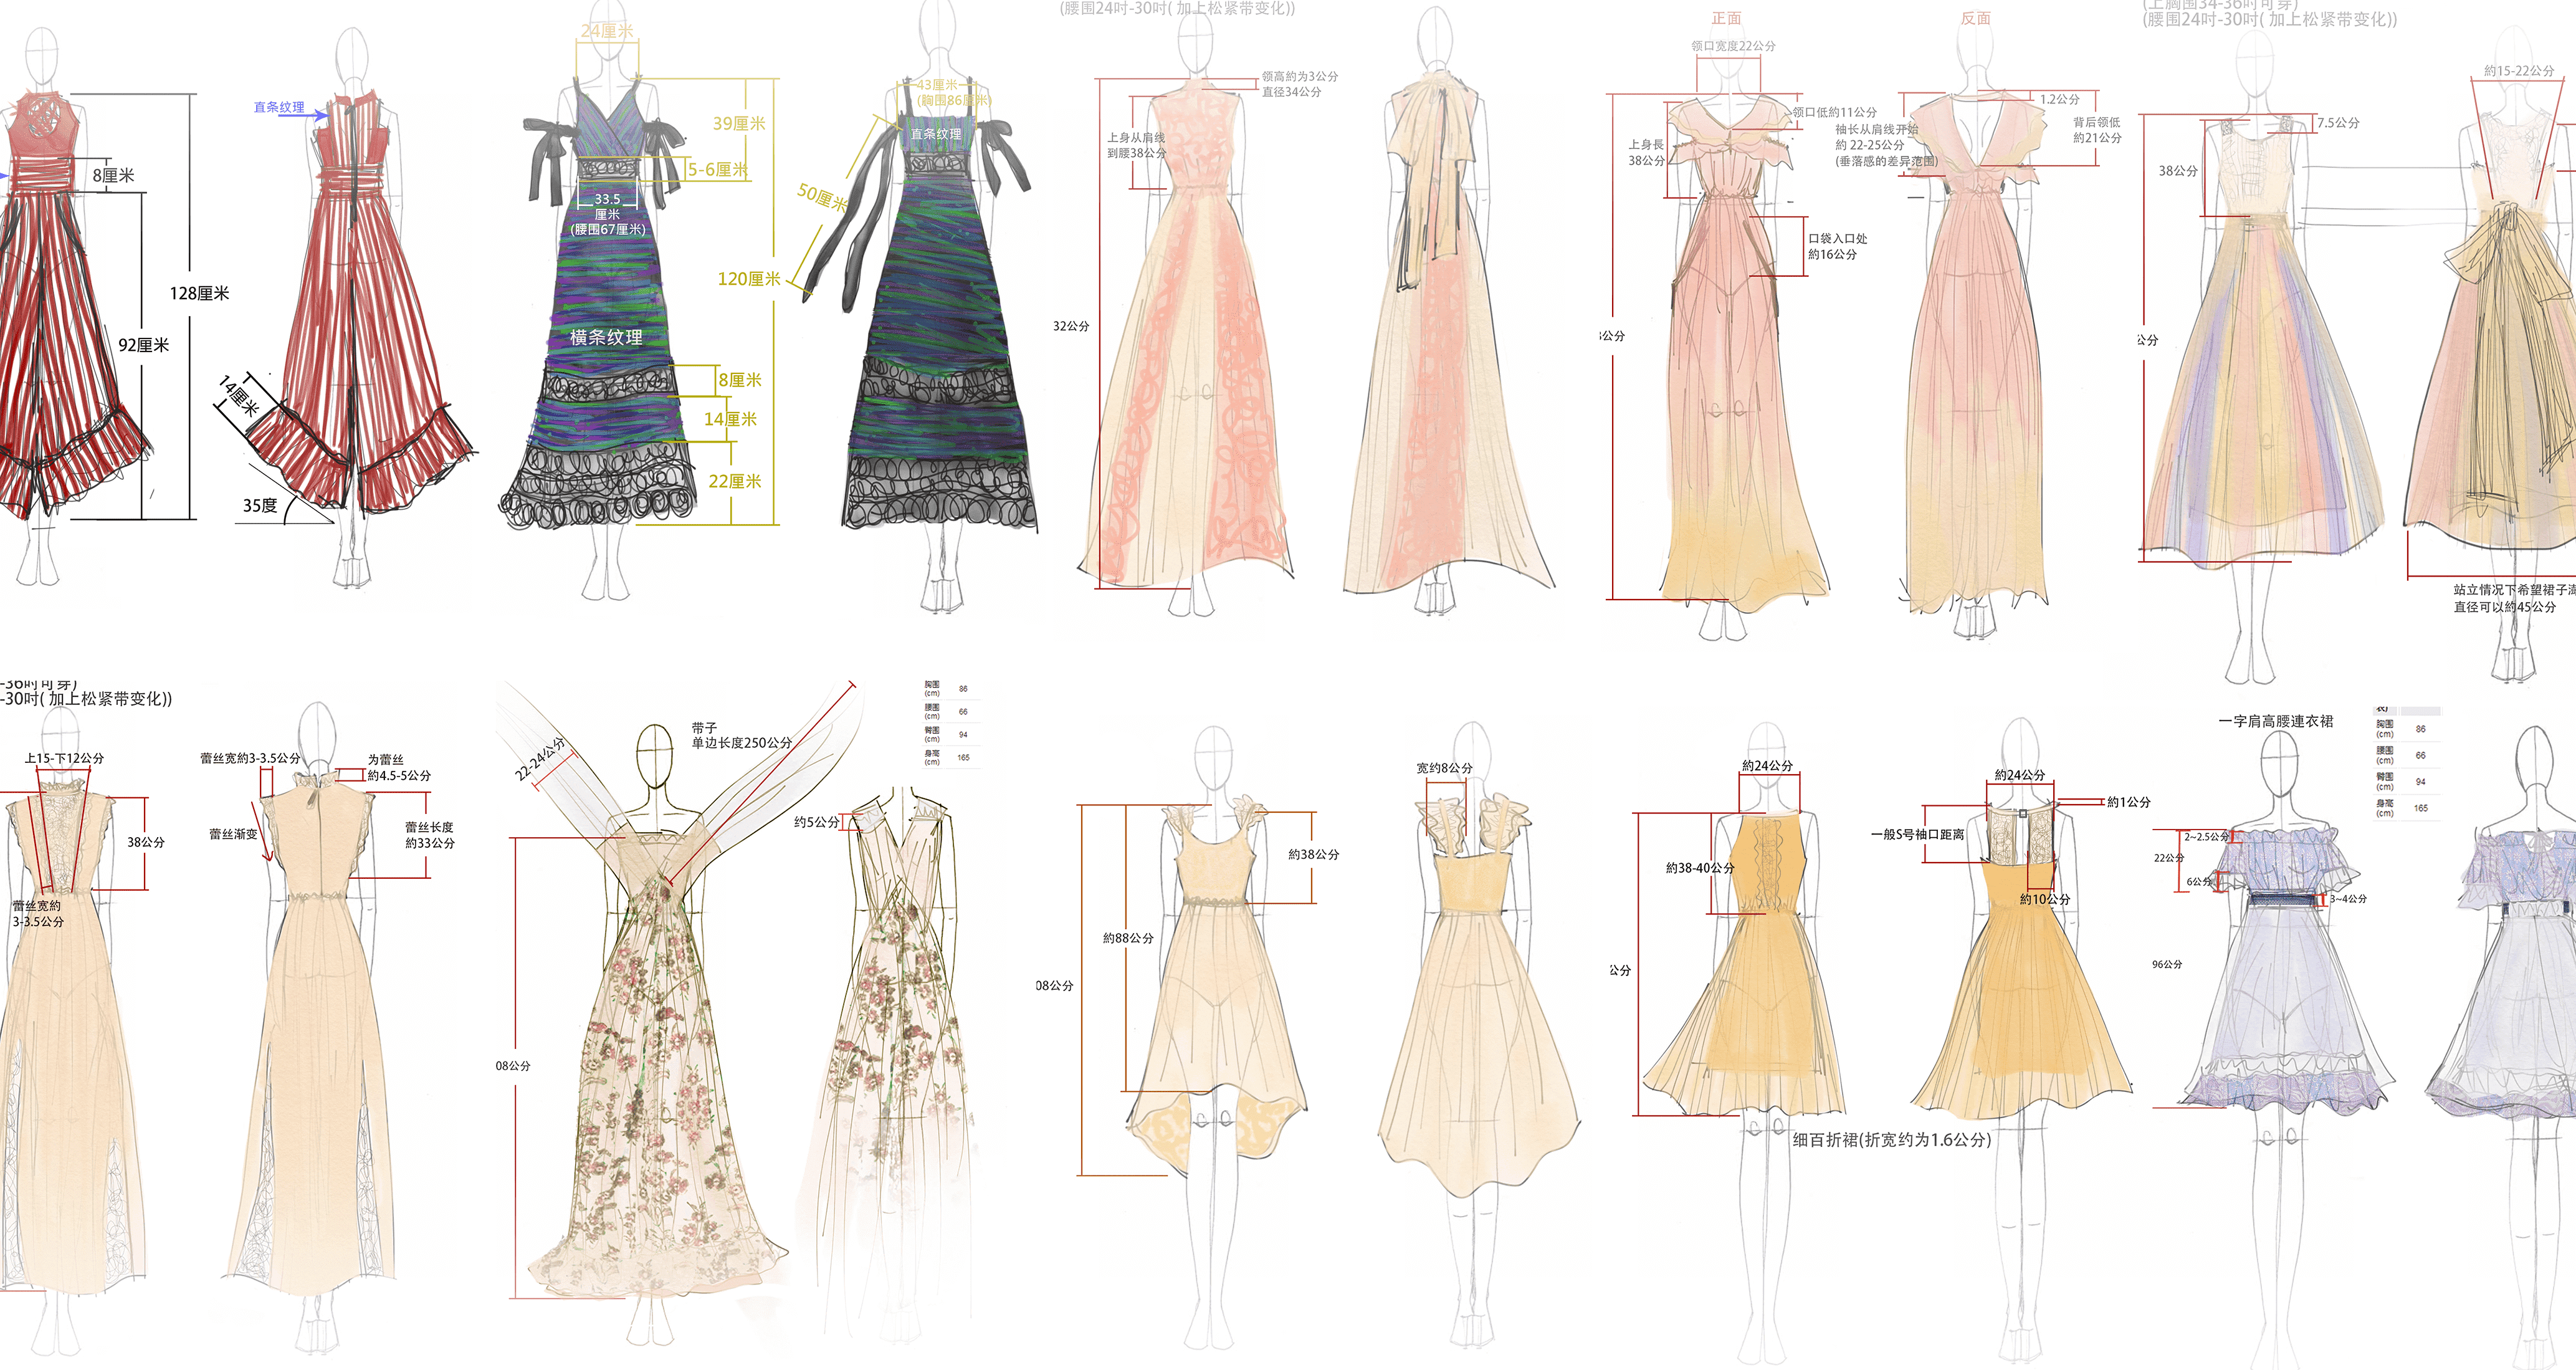Select the '約38公分' bodice label
This screenshot has width=2576, height=1370.
[1313, 854]
